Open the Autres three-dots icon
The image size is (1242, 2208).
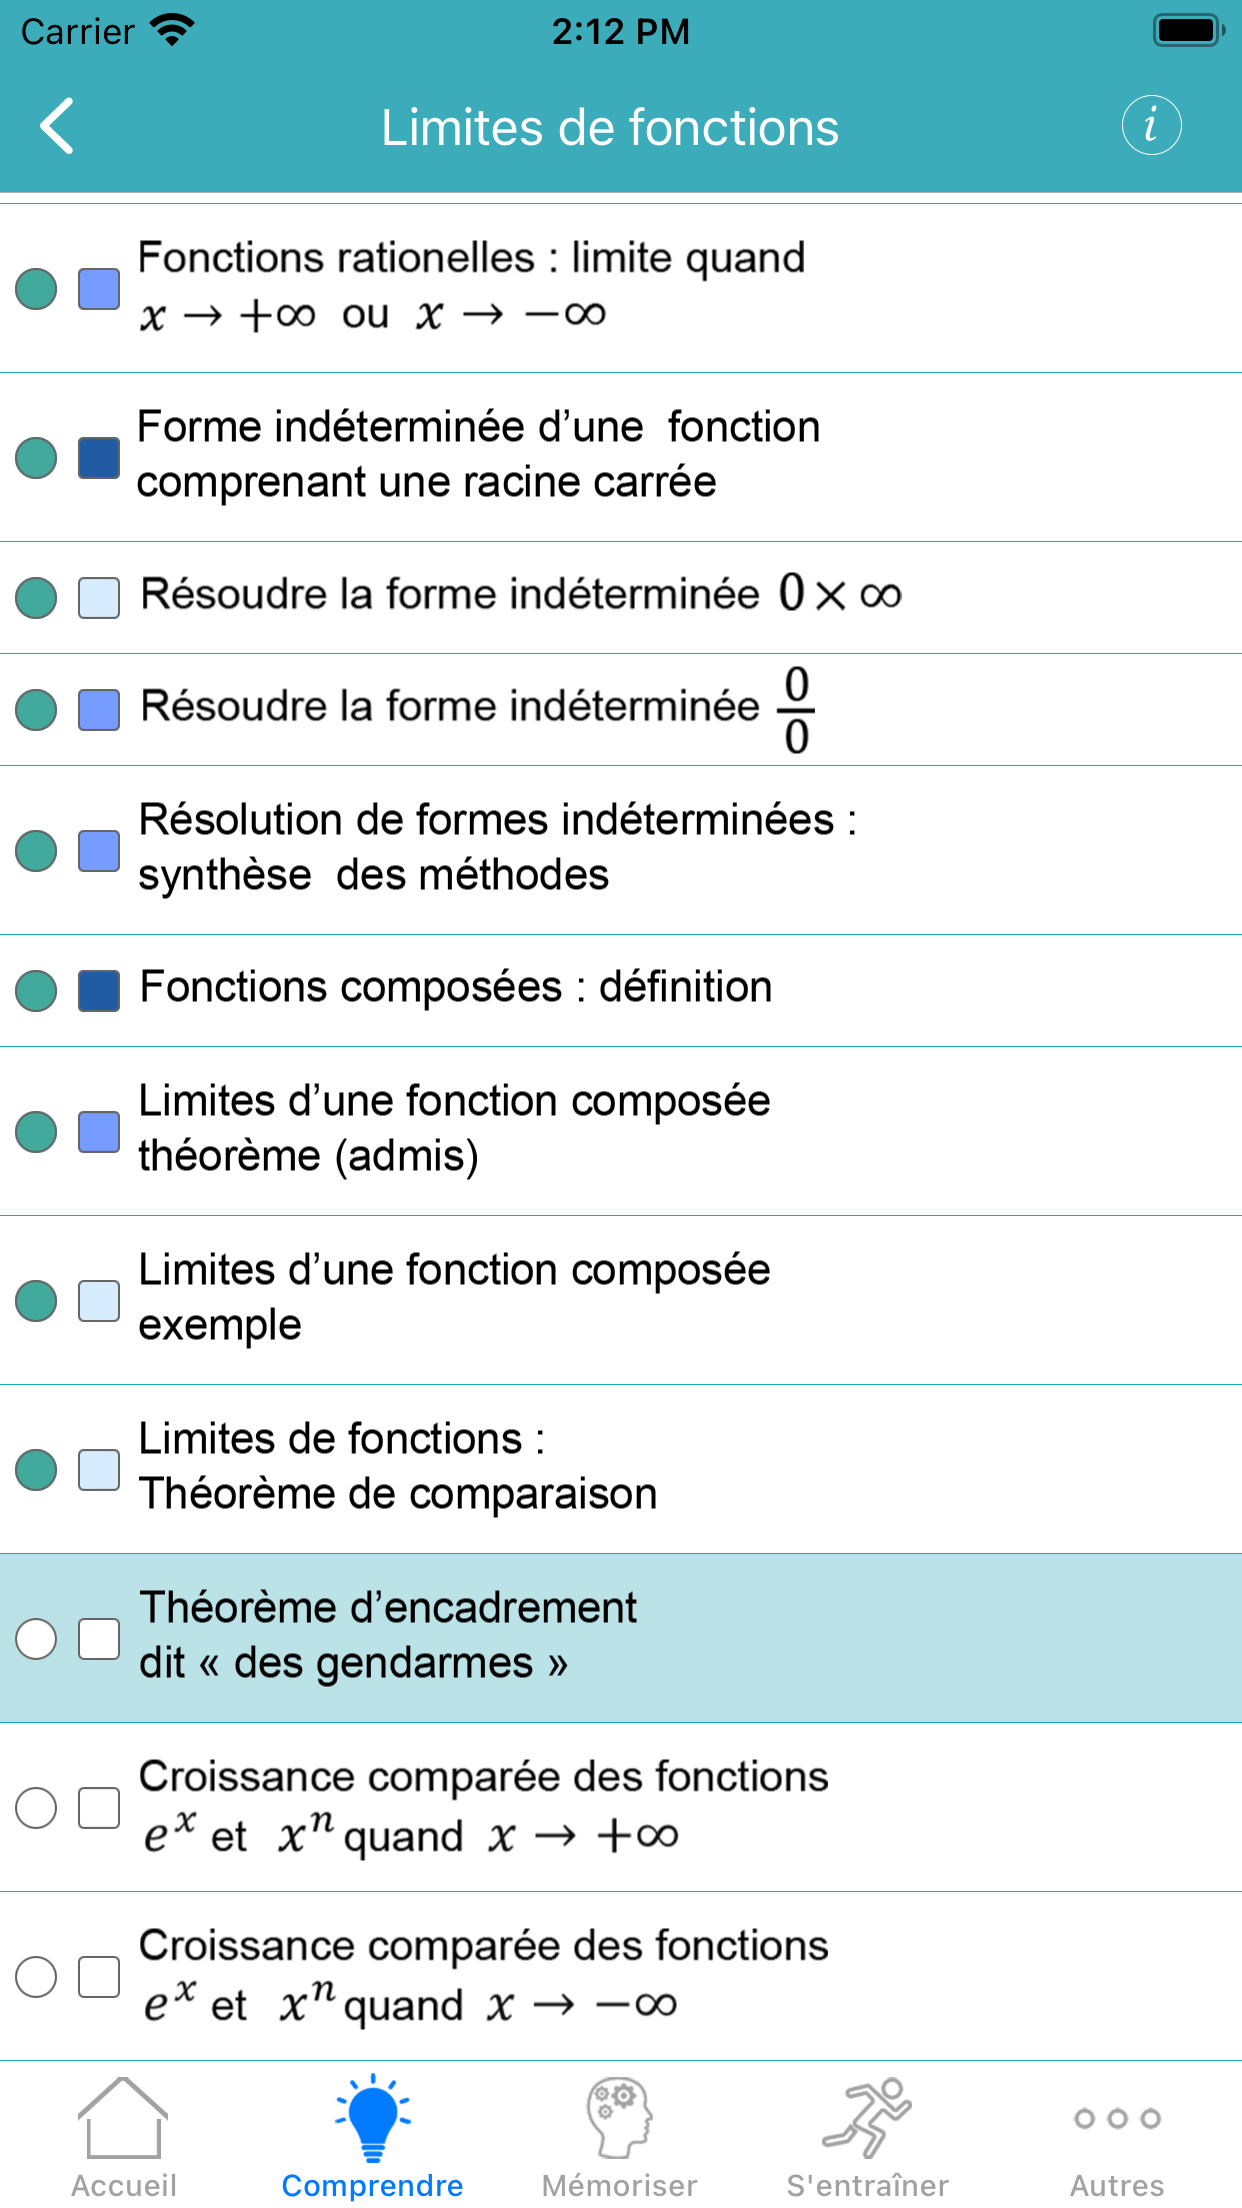[1116, 2116]
